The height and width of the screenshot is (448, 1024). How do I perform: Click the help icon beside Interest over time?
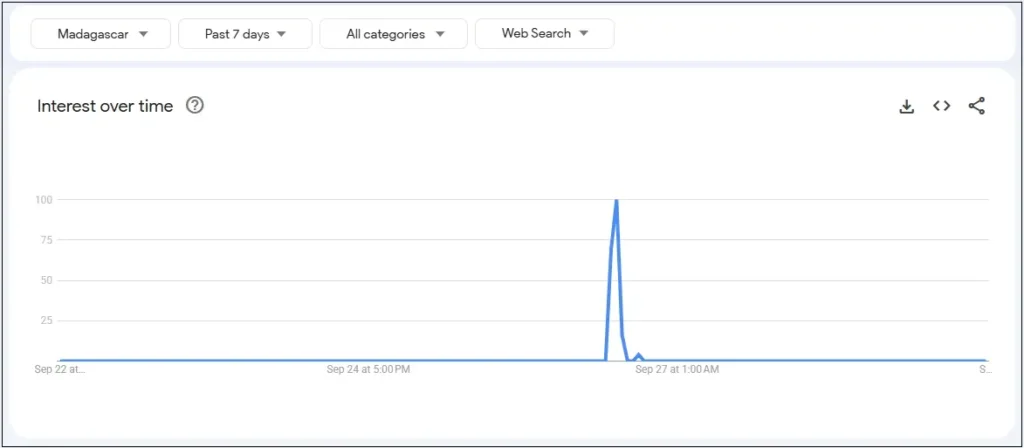click(x=195, y=106)
